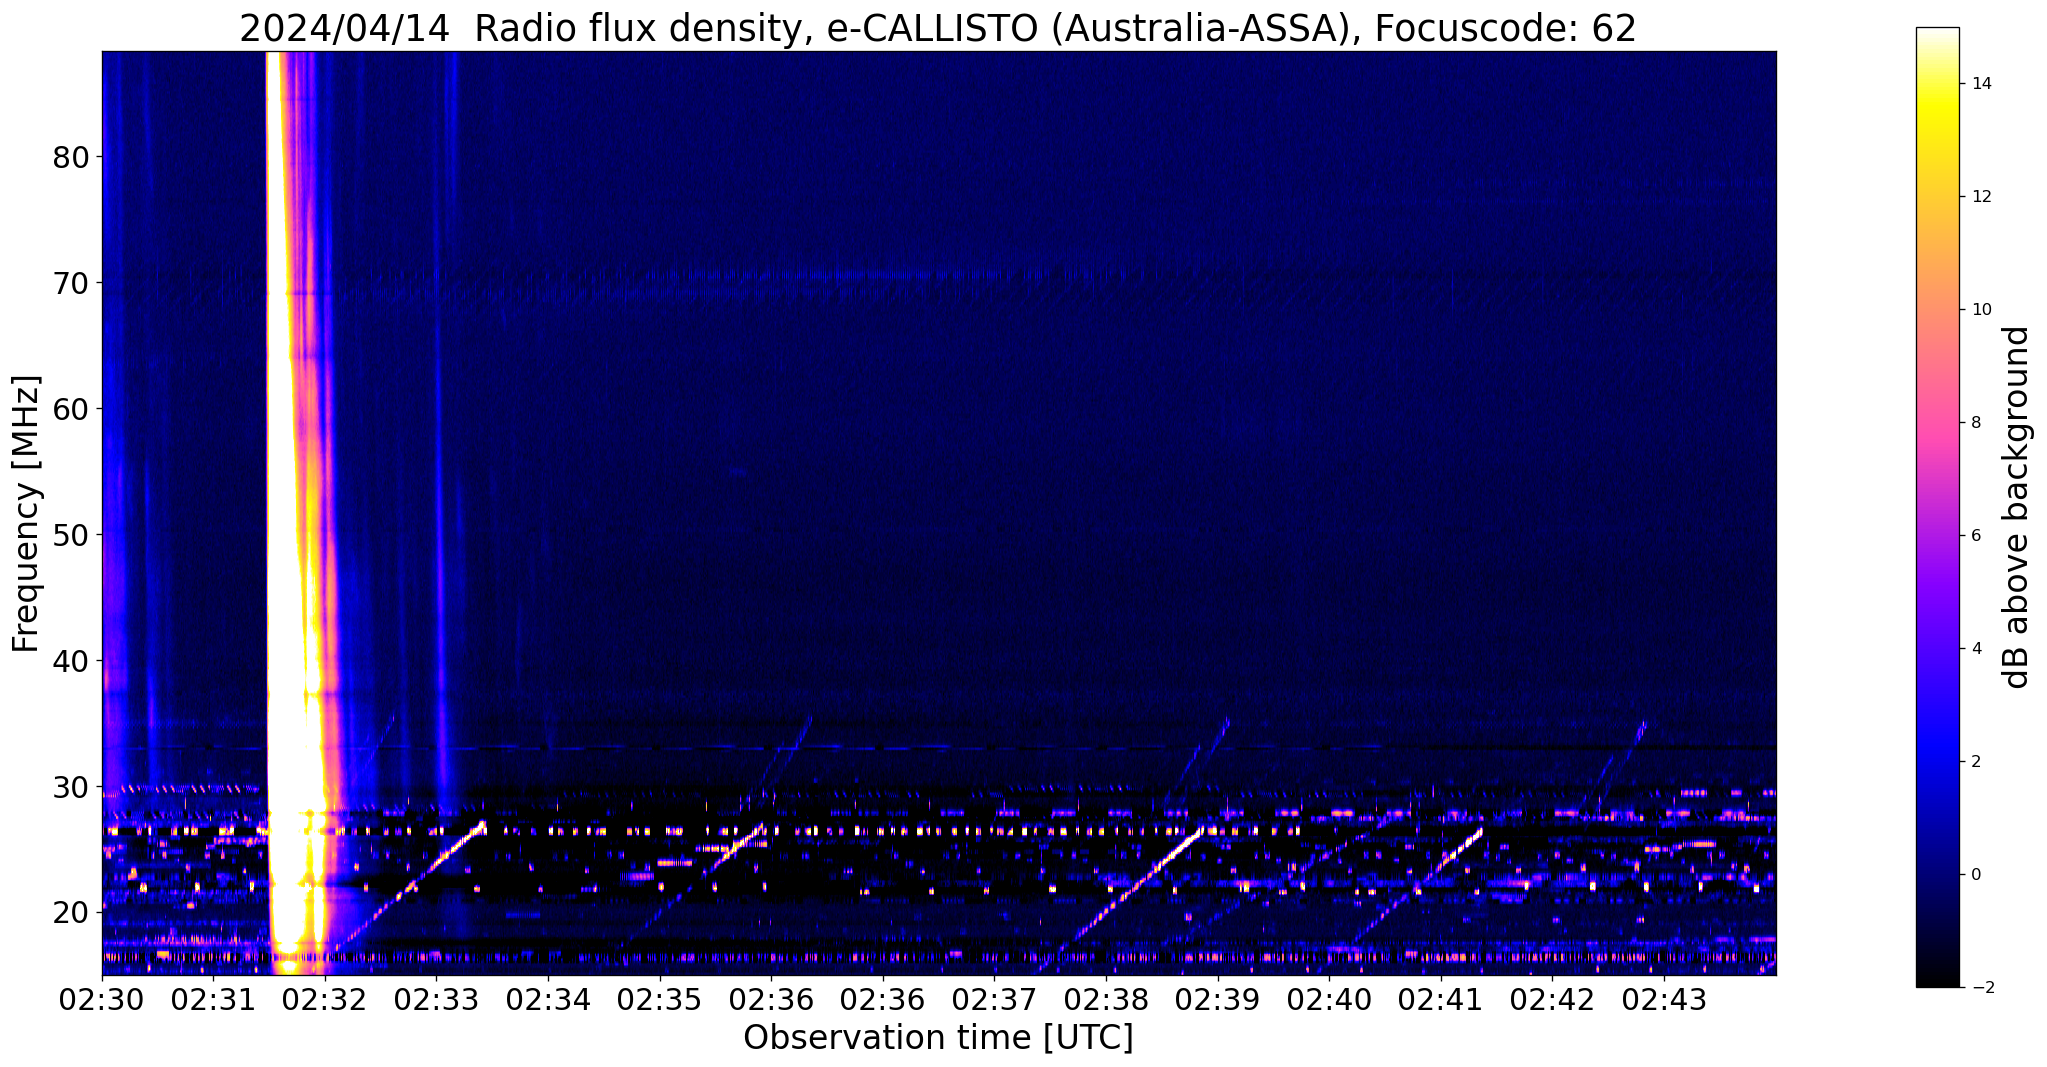
Task: Select the 02:35 time tick label
Action: pyautogui.click(x=660, y=999)
